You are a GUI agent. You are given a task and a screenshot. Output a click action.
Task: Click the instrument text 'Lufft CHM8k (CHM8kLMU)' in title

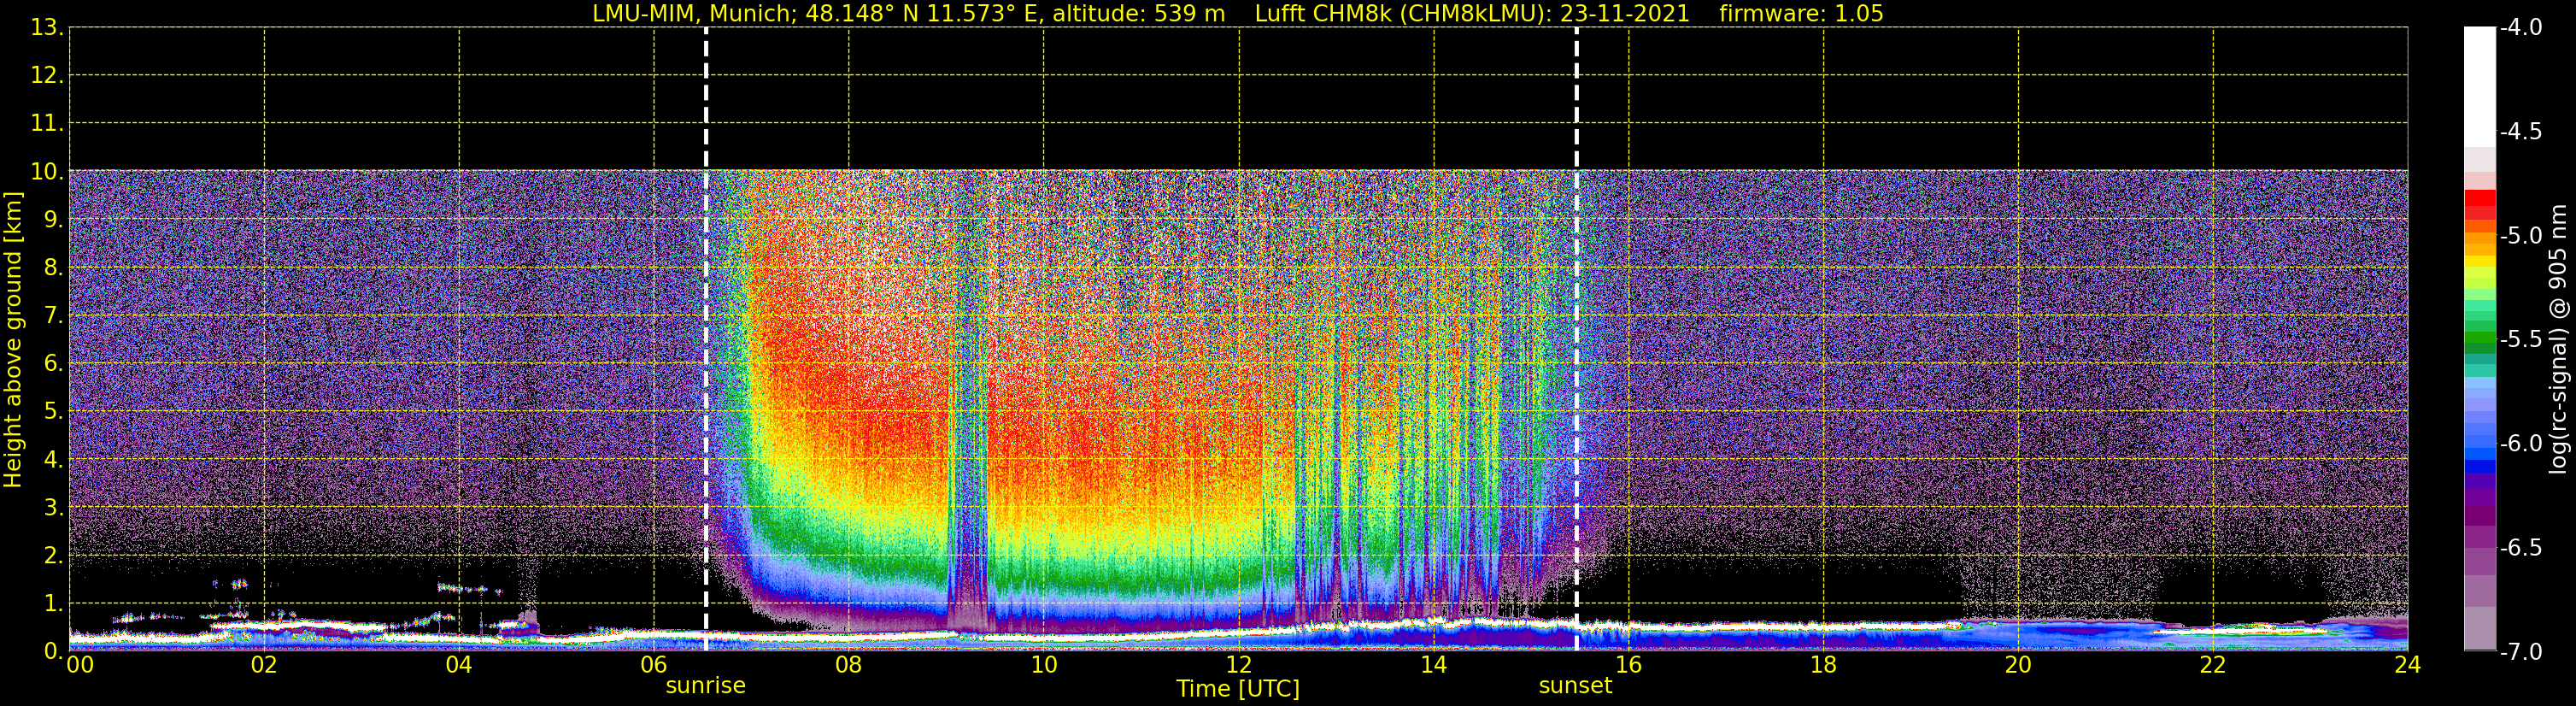tap(1403, 14)
